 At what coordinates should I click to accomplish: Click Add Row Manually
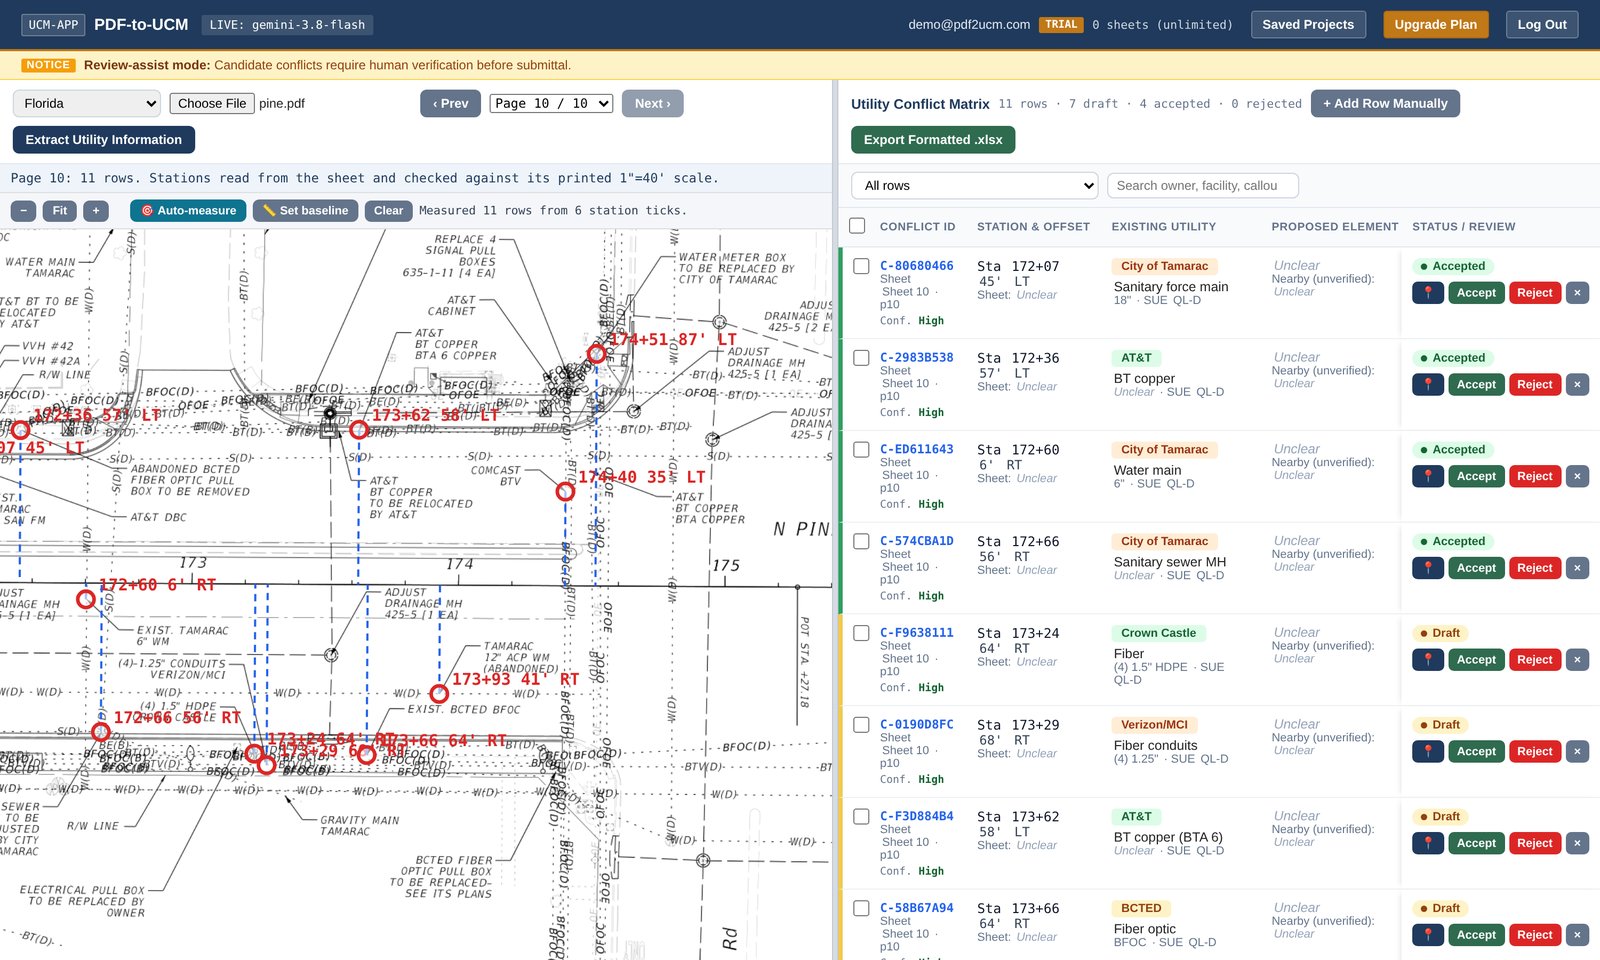[1385, 103]
